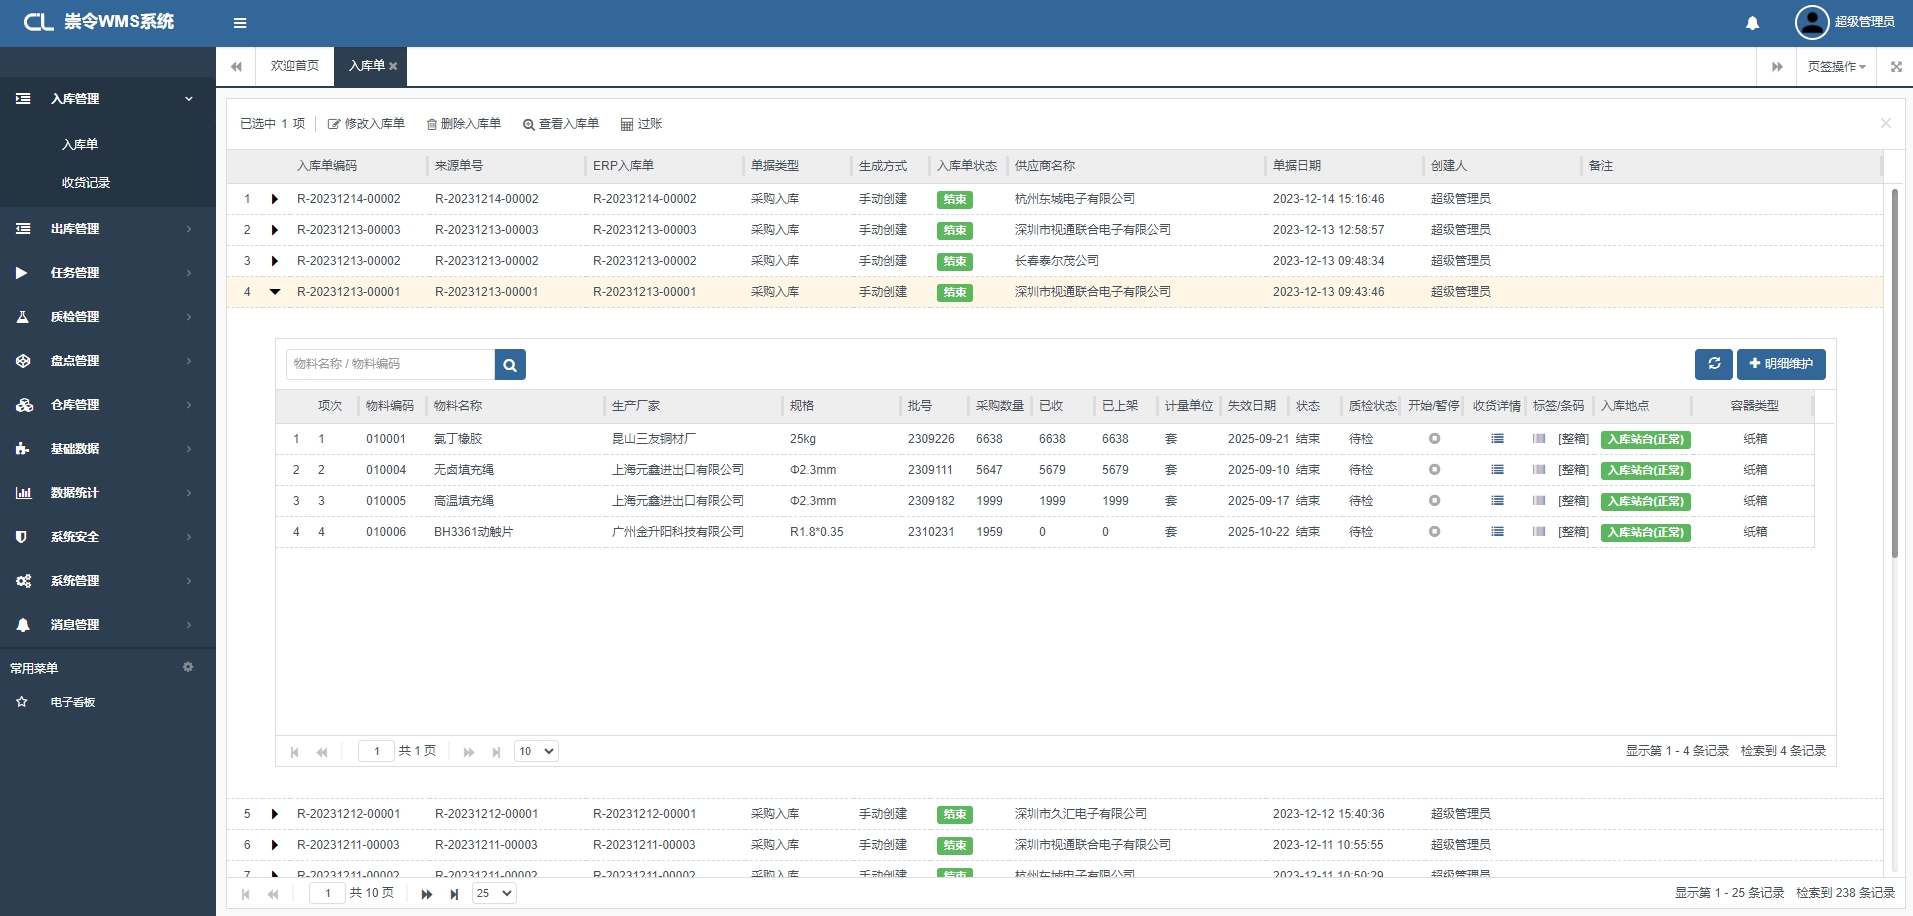Click the material search magnifier button
1913x916 pixels.
tap(510, 365)
